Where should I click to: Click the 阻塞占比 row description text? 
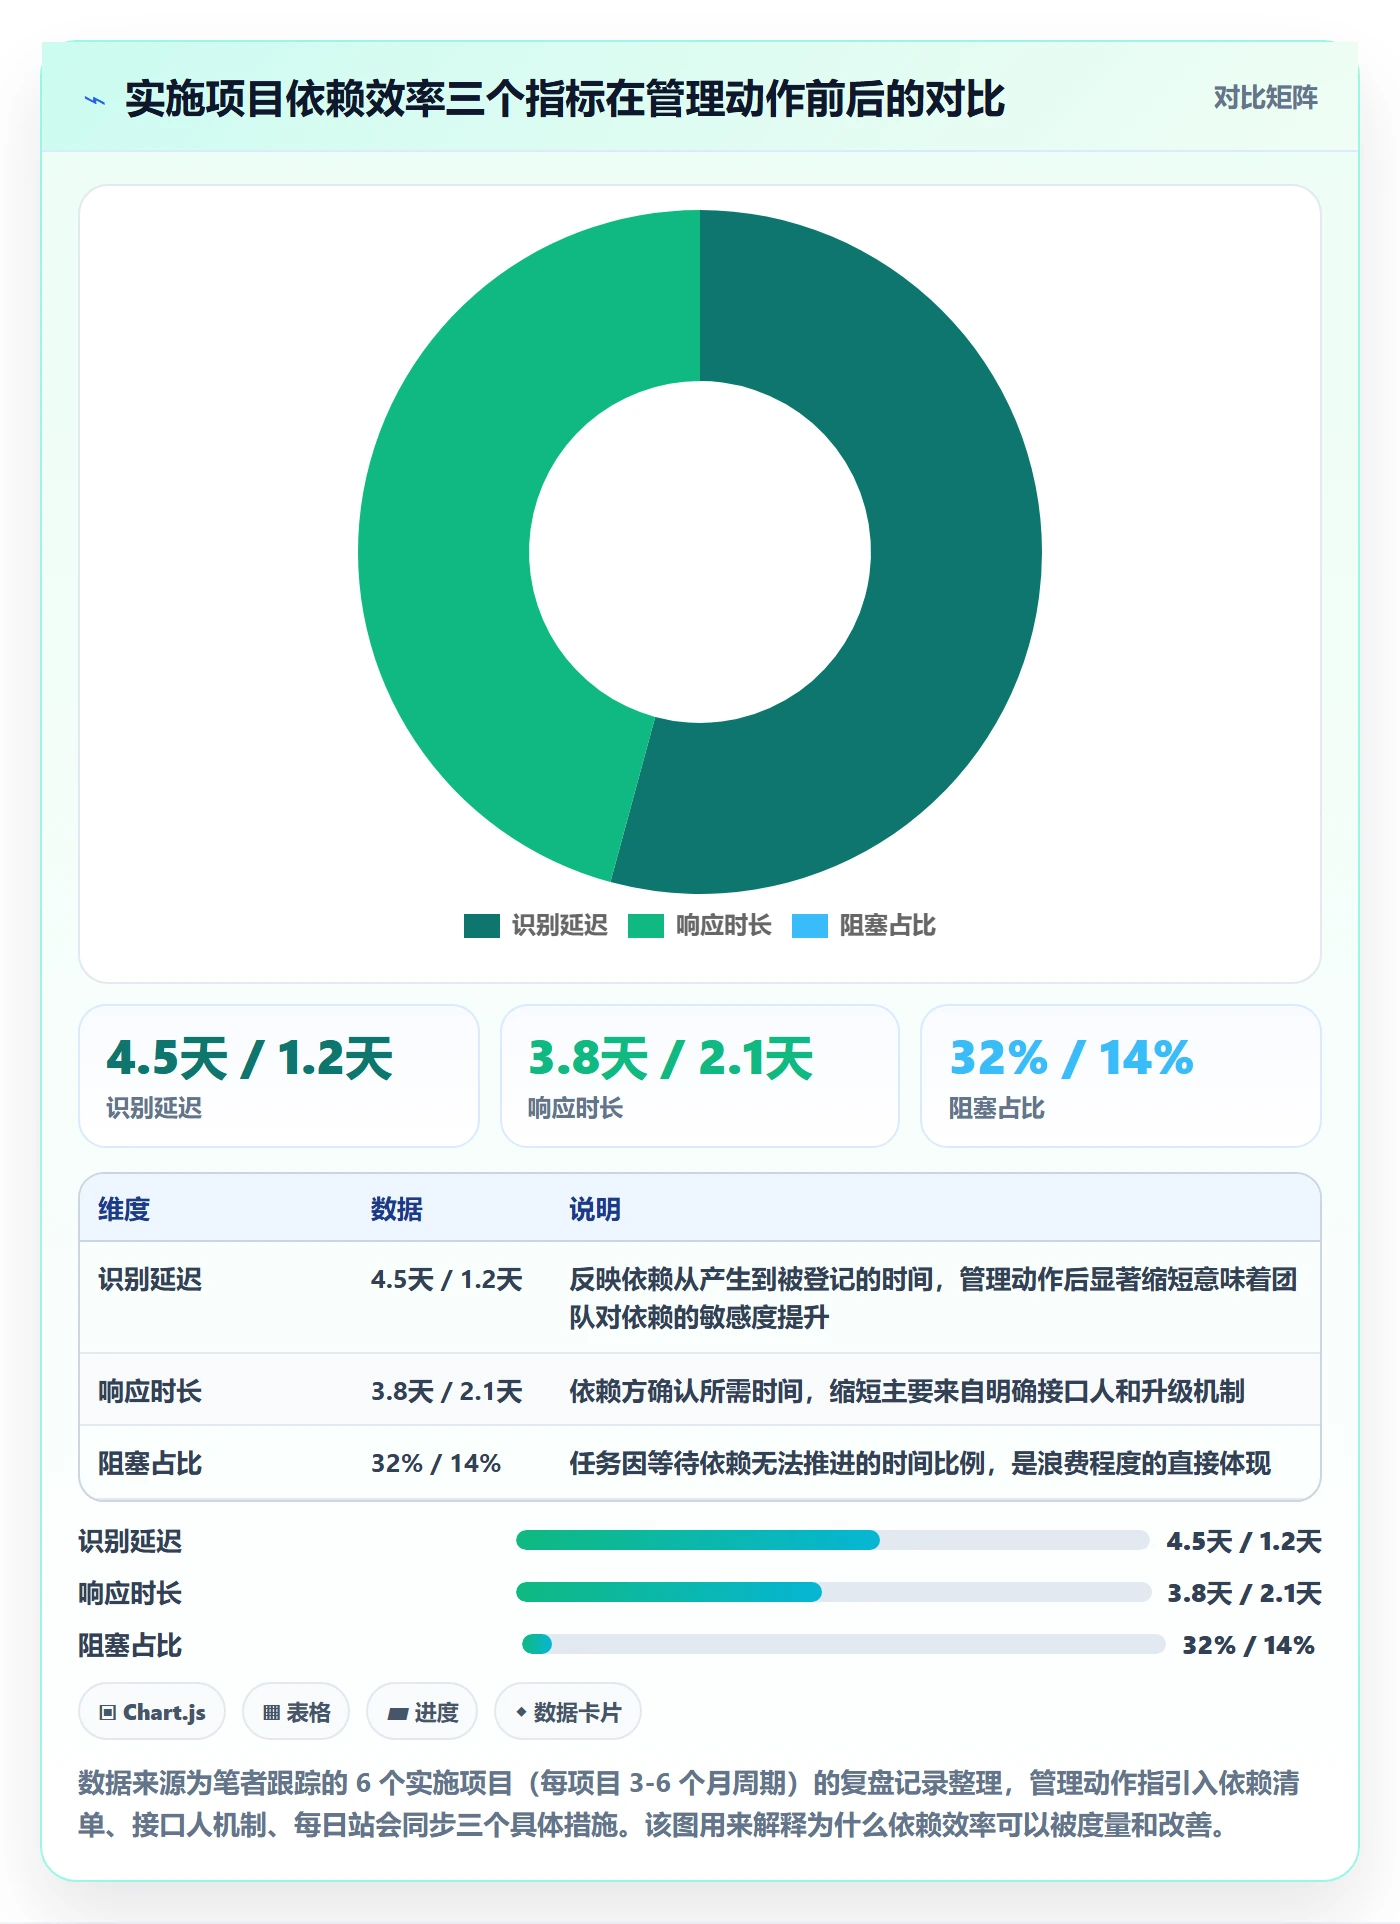point(920,1463)
